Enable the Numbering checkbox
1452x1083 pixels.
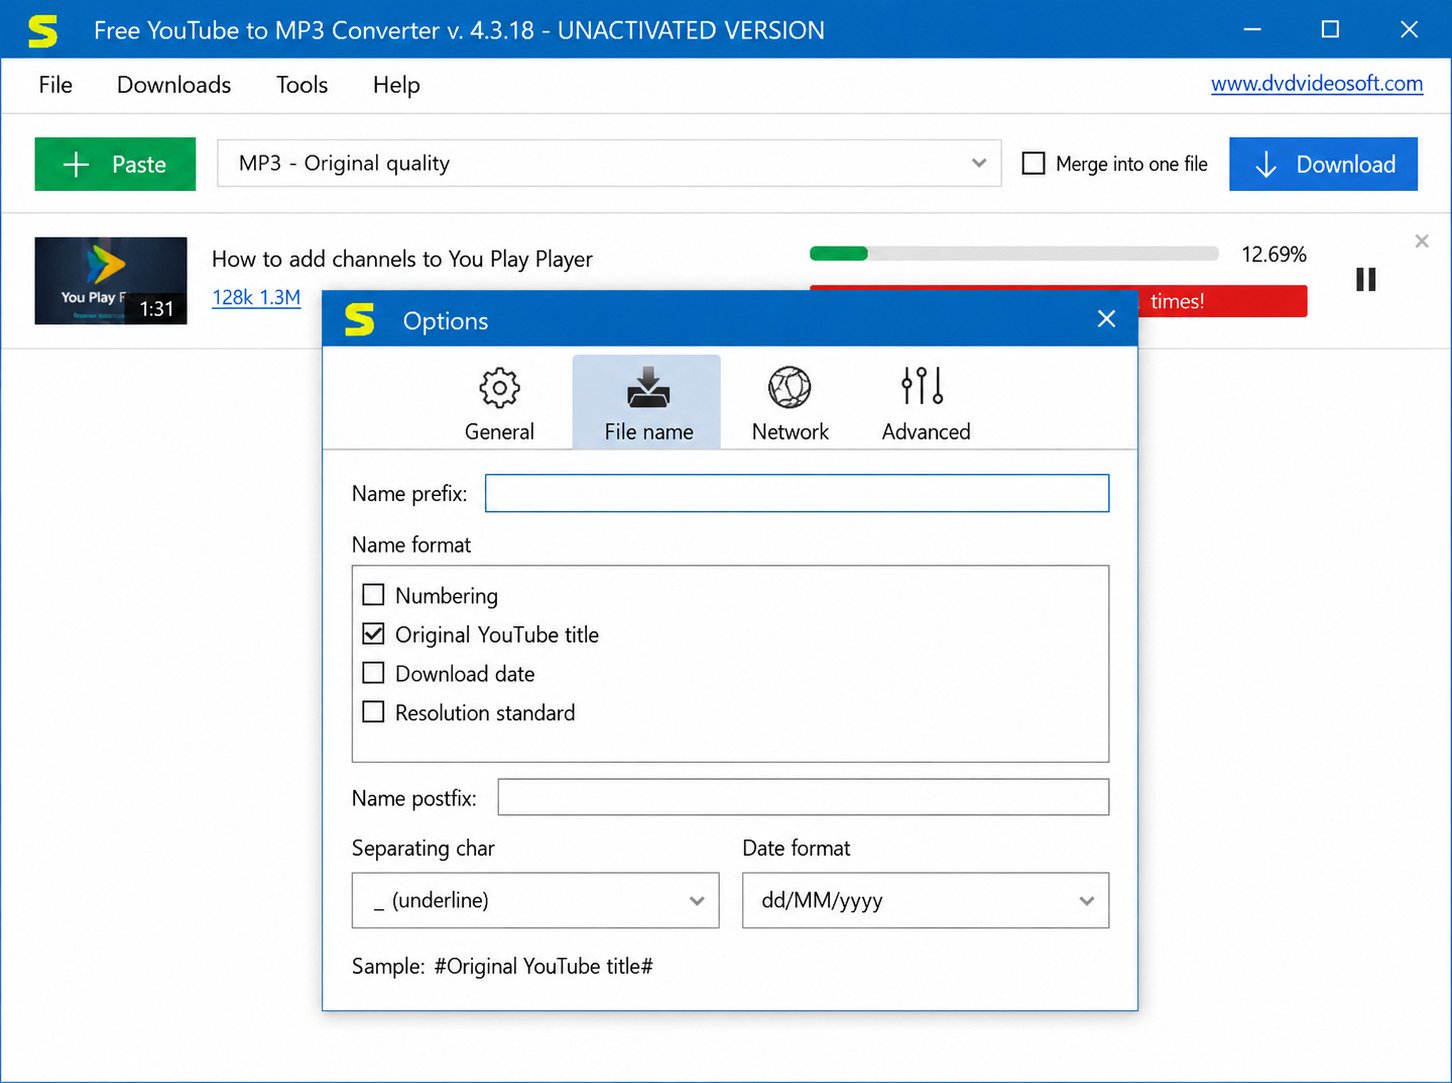(373, 595)
